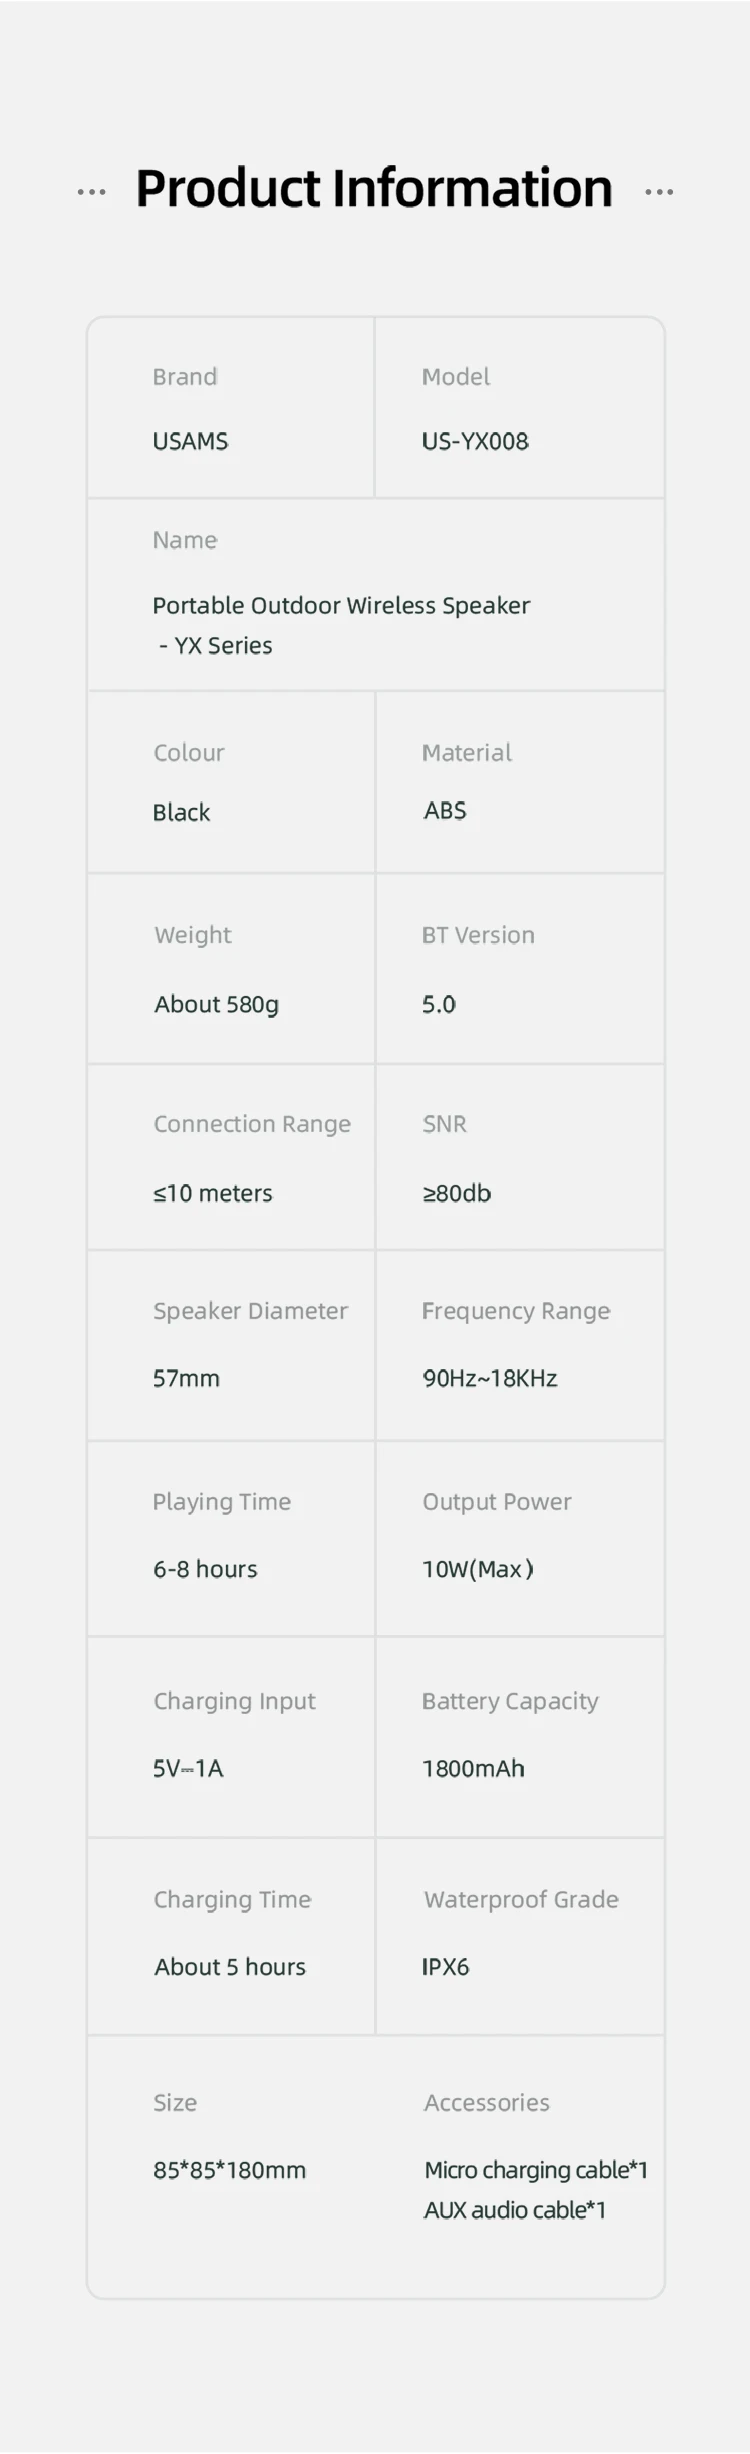Select the BT Version 5.0 value

tap(438, 1004)
